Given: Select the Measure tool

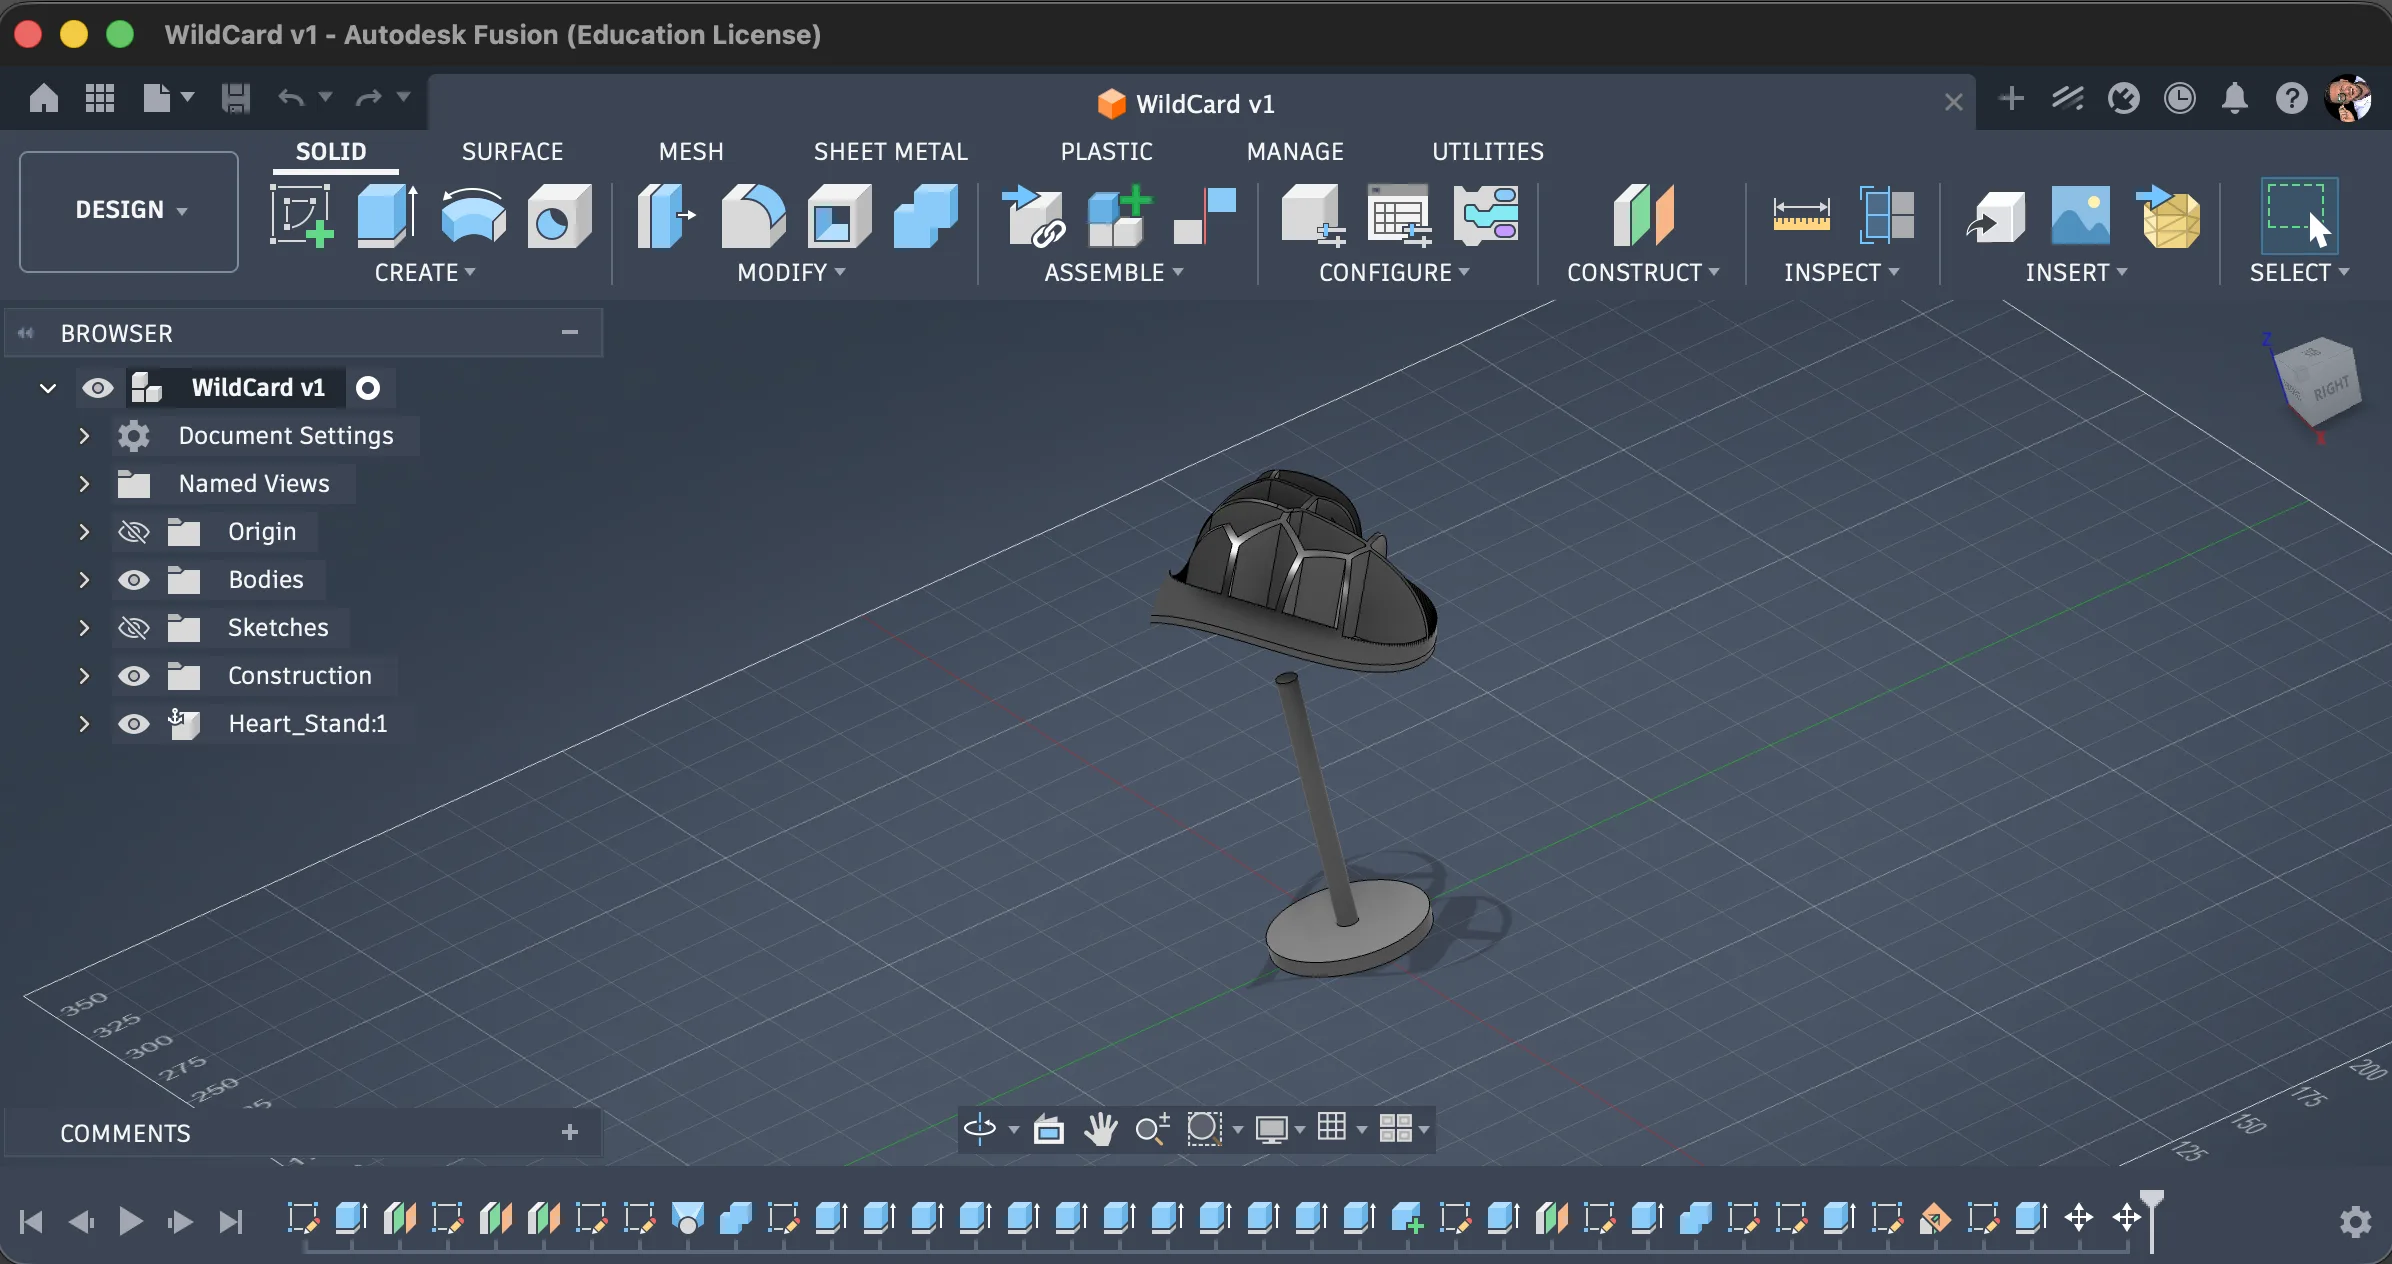Looking at the screenshot, I should (x=1801, y=215).
